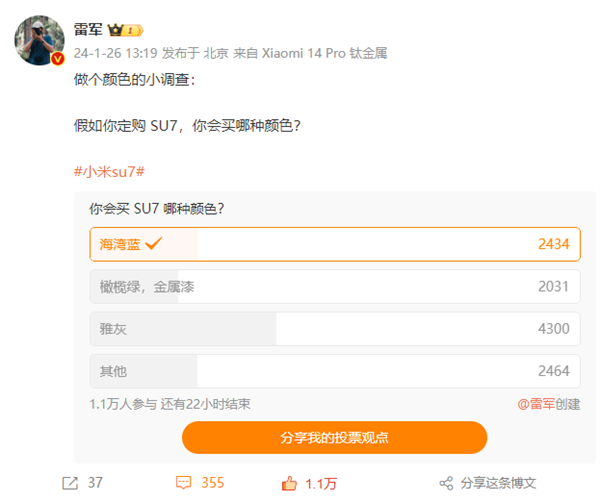
Task: Click the orange verified badge on avatar
Action: pos(58,59)
